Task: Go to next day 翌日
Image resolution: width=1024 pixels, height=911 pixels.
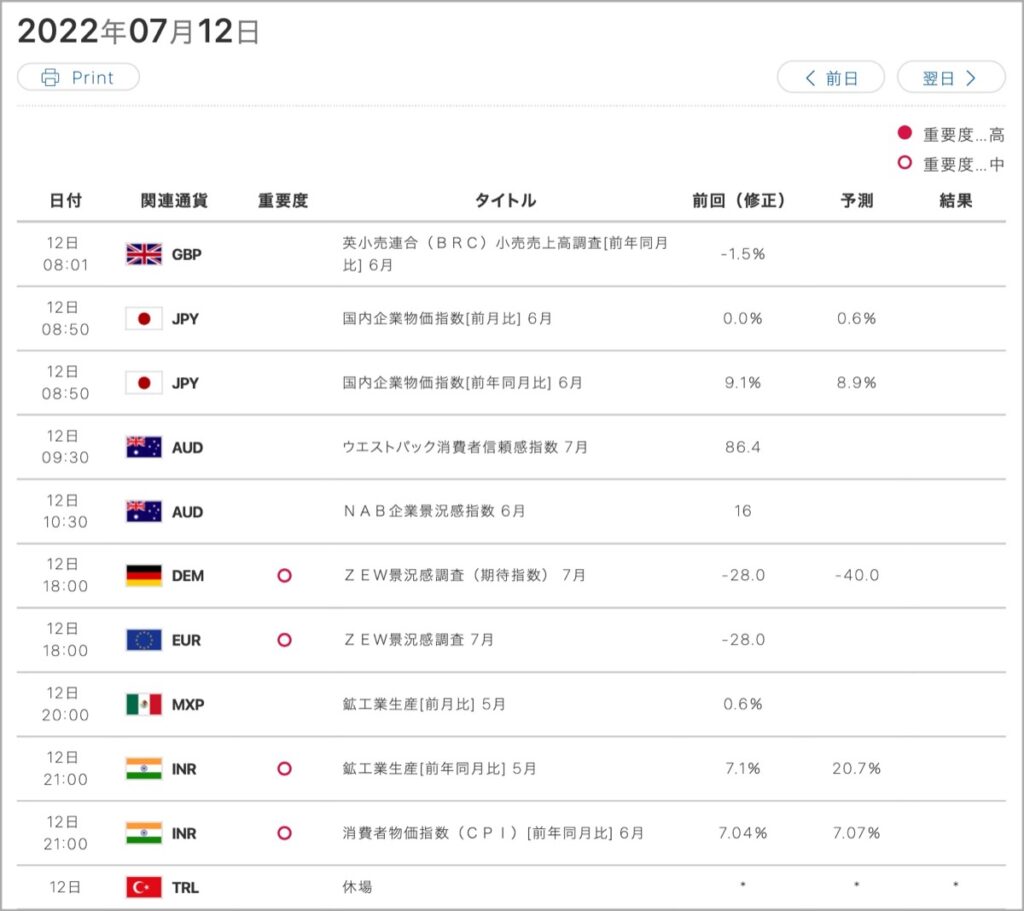Action: [x=951, y=78]
